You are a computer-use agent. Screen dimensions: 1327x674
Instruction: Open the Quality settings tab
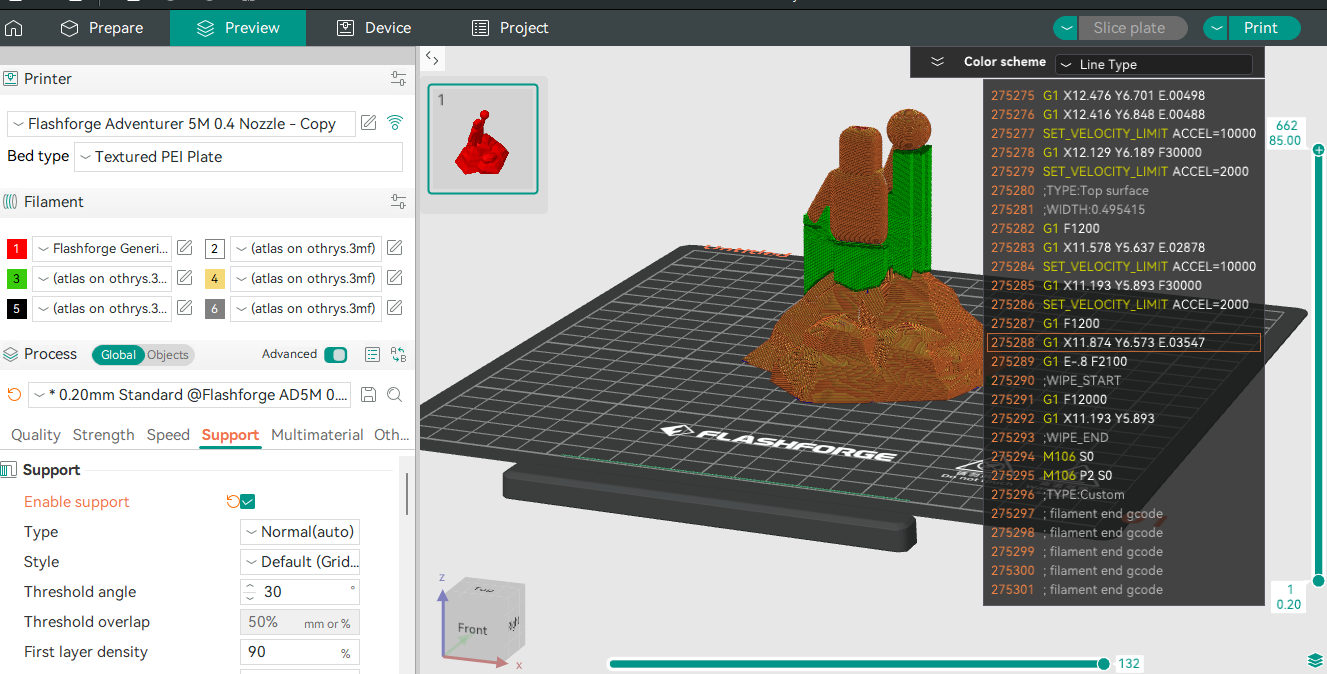tap(36, 435)
